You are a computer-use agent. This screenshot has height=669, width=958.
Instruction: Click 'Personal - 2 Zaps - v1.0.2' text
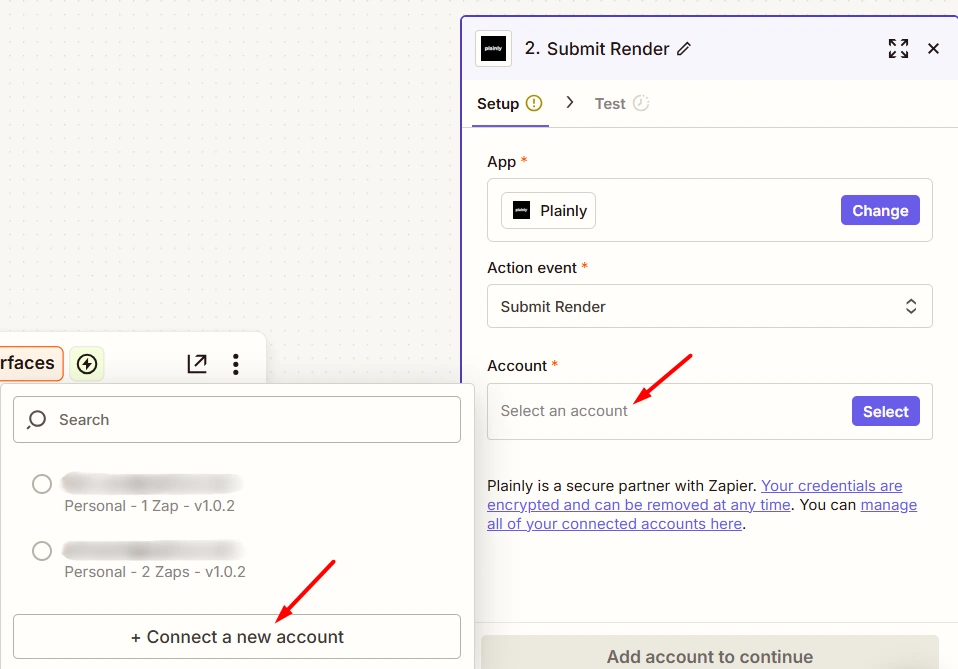pyautogui.click(x=155, y=572)
